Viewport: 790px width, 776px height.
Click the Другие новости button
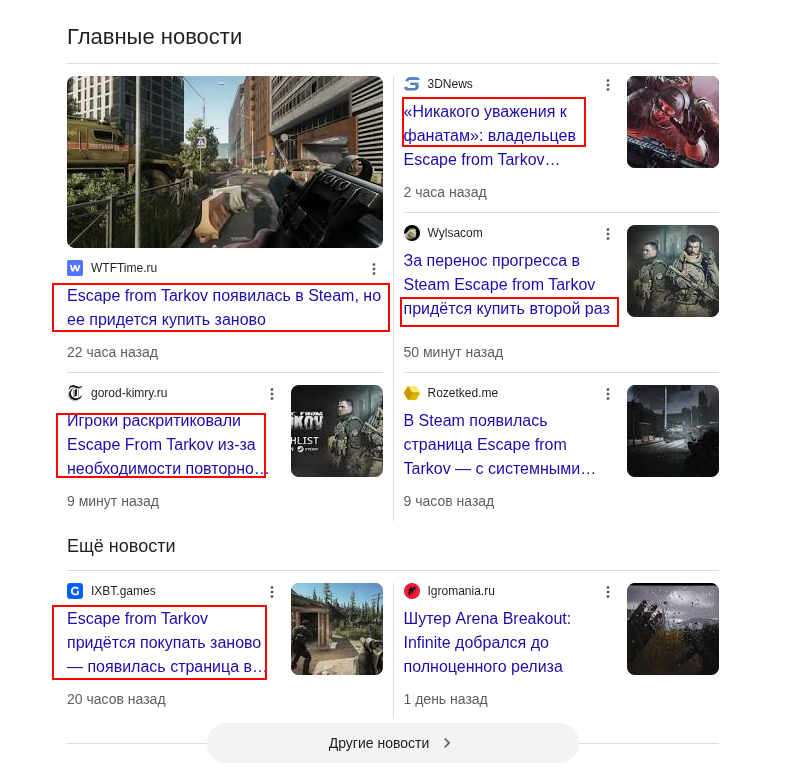pos(392,743)
